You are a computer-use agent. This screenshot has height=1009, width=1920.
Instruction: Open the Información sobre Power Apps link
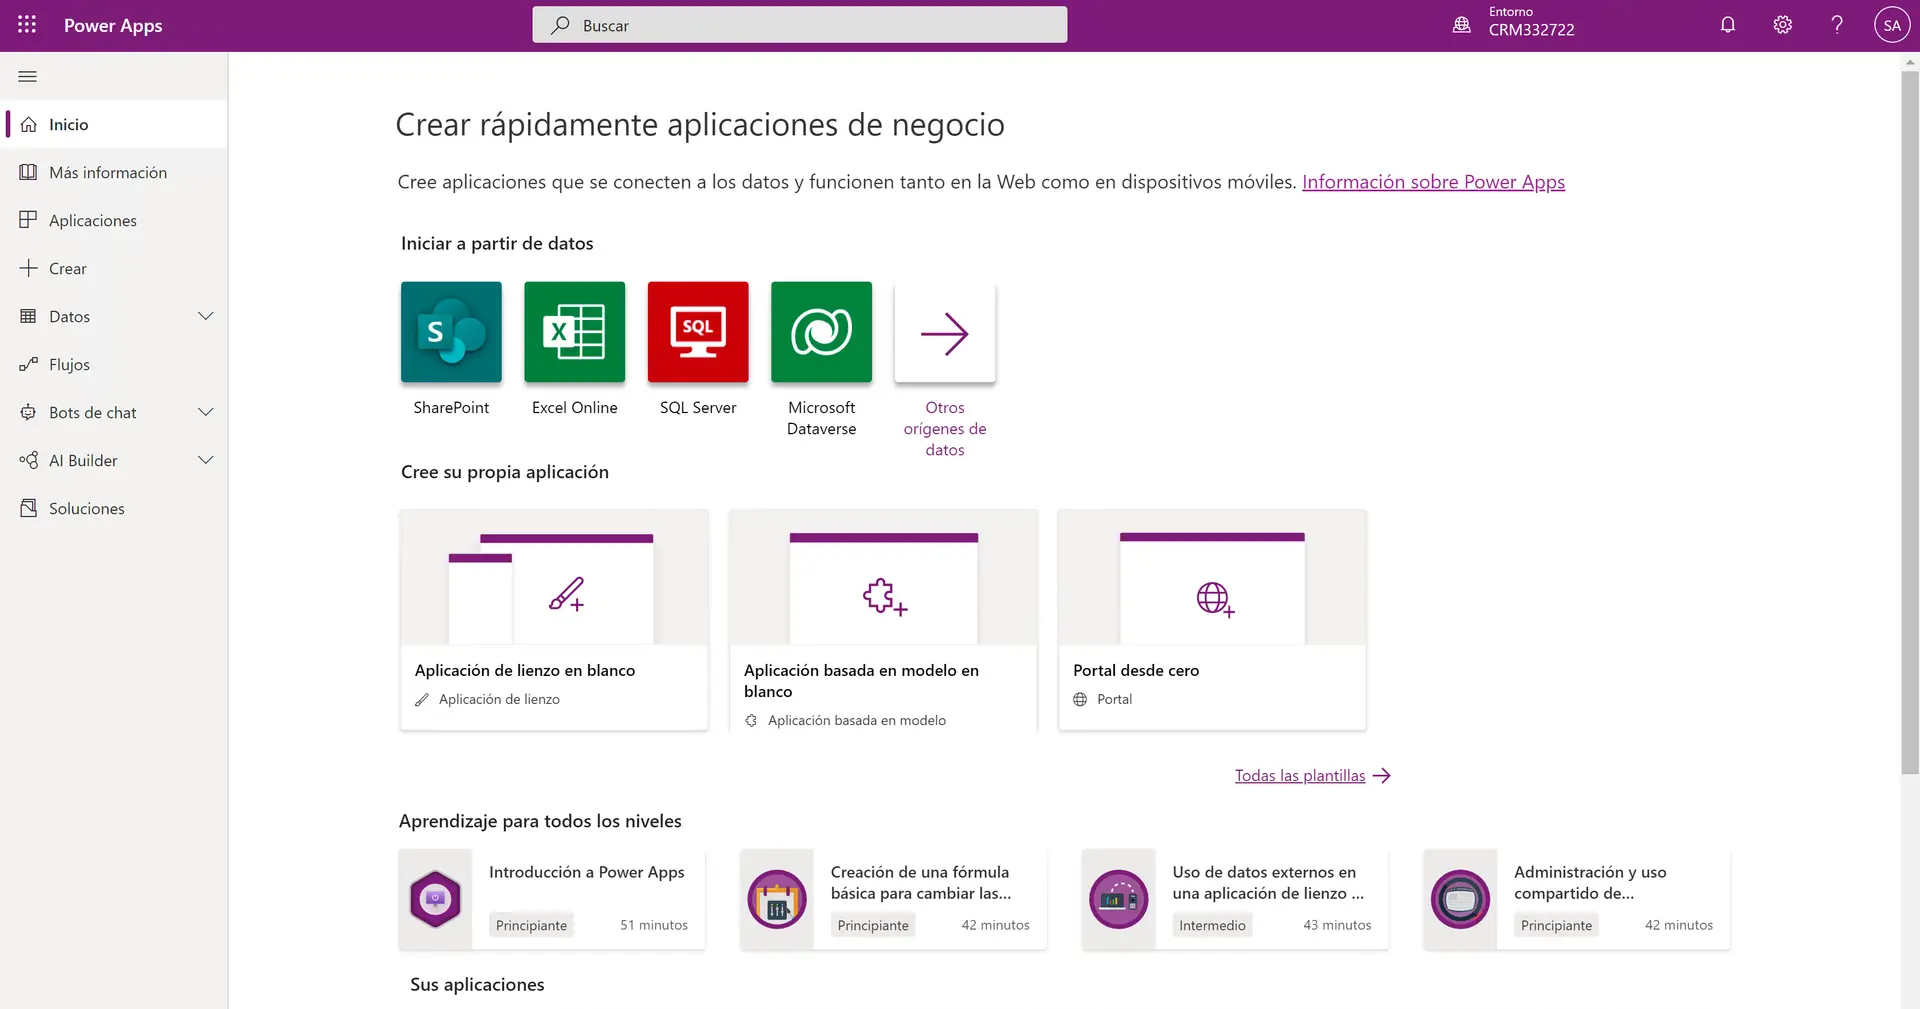point(1433,182)
